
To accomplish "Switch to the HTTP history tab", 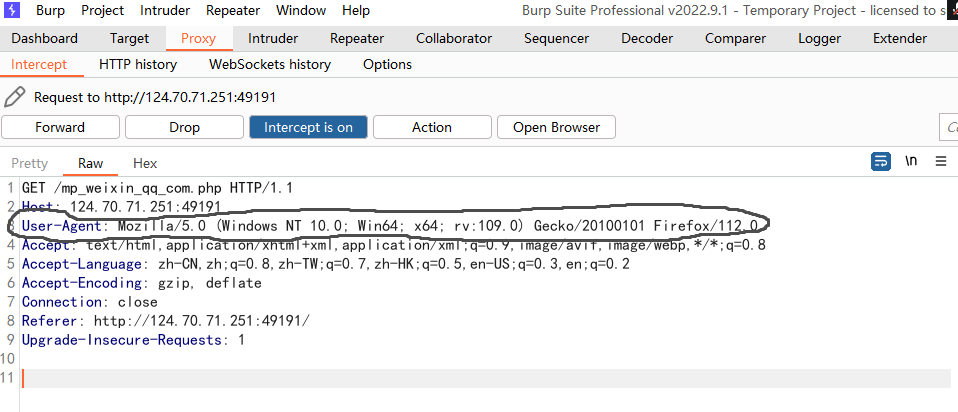I will (138, 64).
